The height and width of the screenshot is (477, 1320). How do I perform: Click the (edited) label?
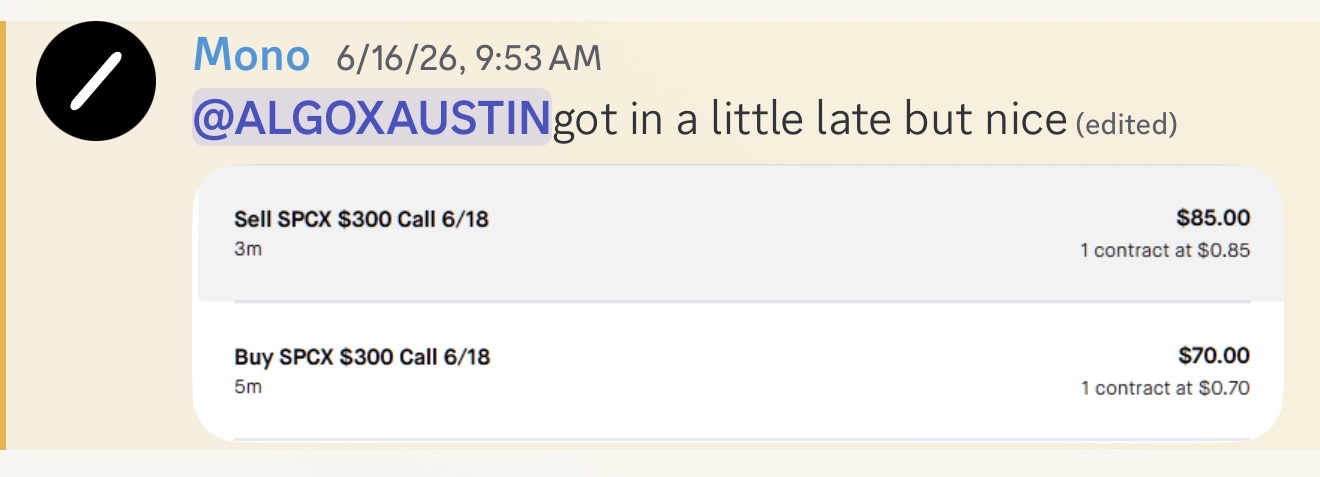(x=1125, y=125)
